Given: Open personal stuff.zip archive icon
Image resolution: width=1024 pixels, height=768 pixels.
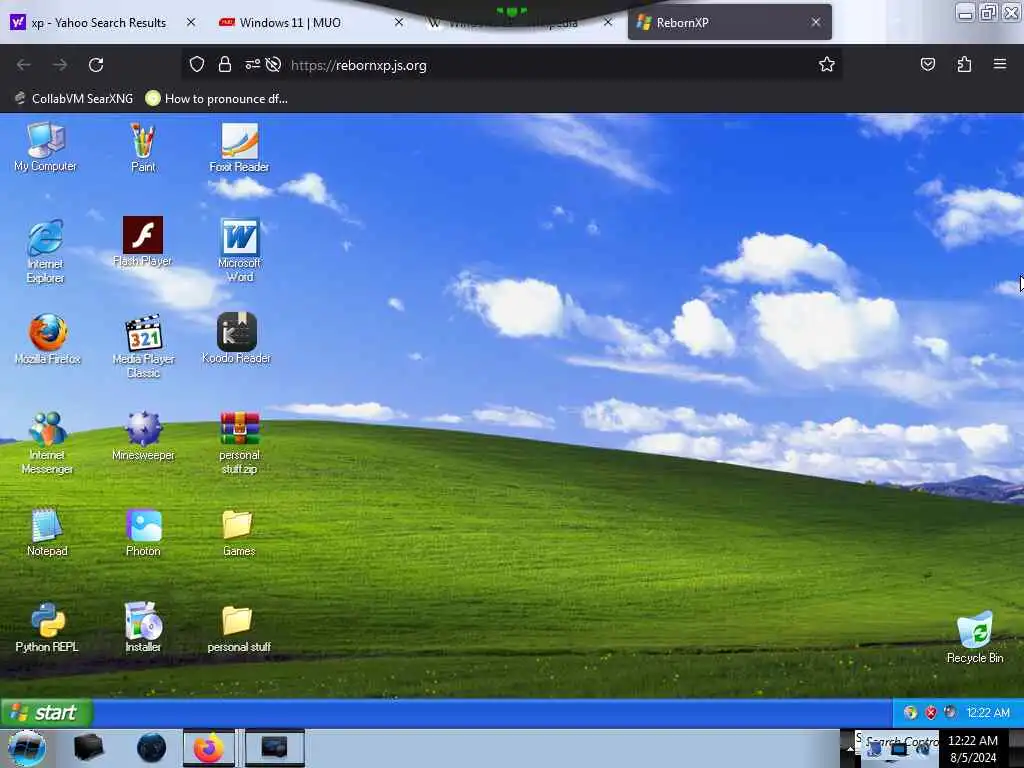Looking at the screenshot, I should point(239,443).
